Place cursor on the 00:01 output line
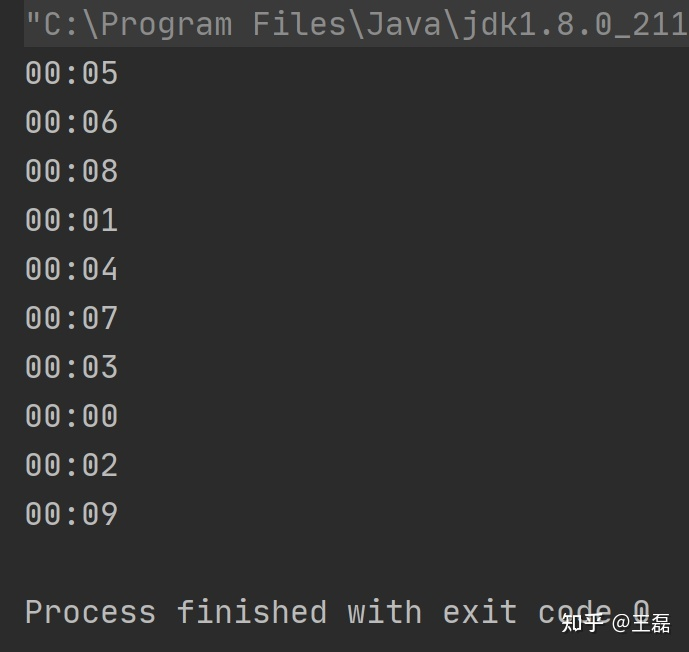689x652 pixels. (71, 220)
